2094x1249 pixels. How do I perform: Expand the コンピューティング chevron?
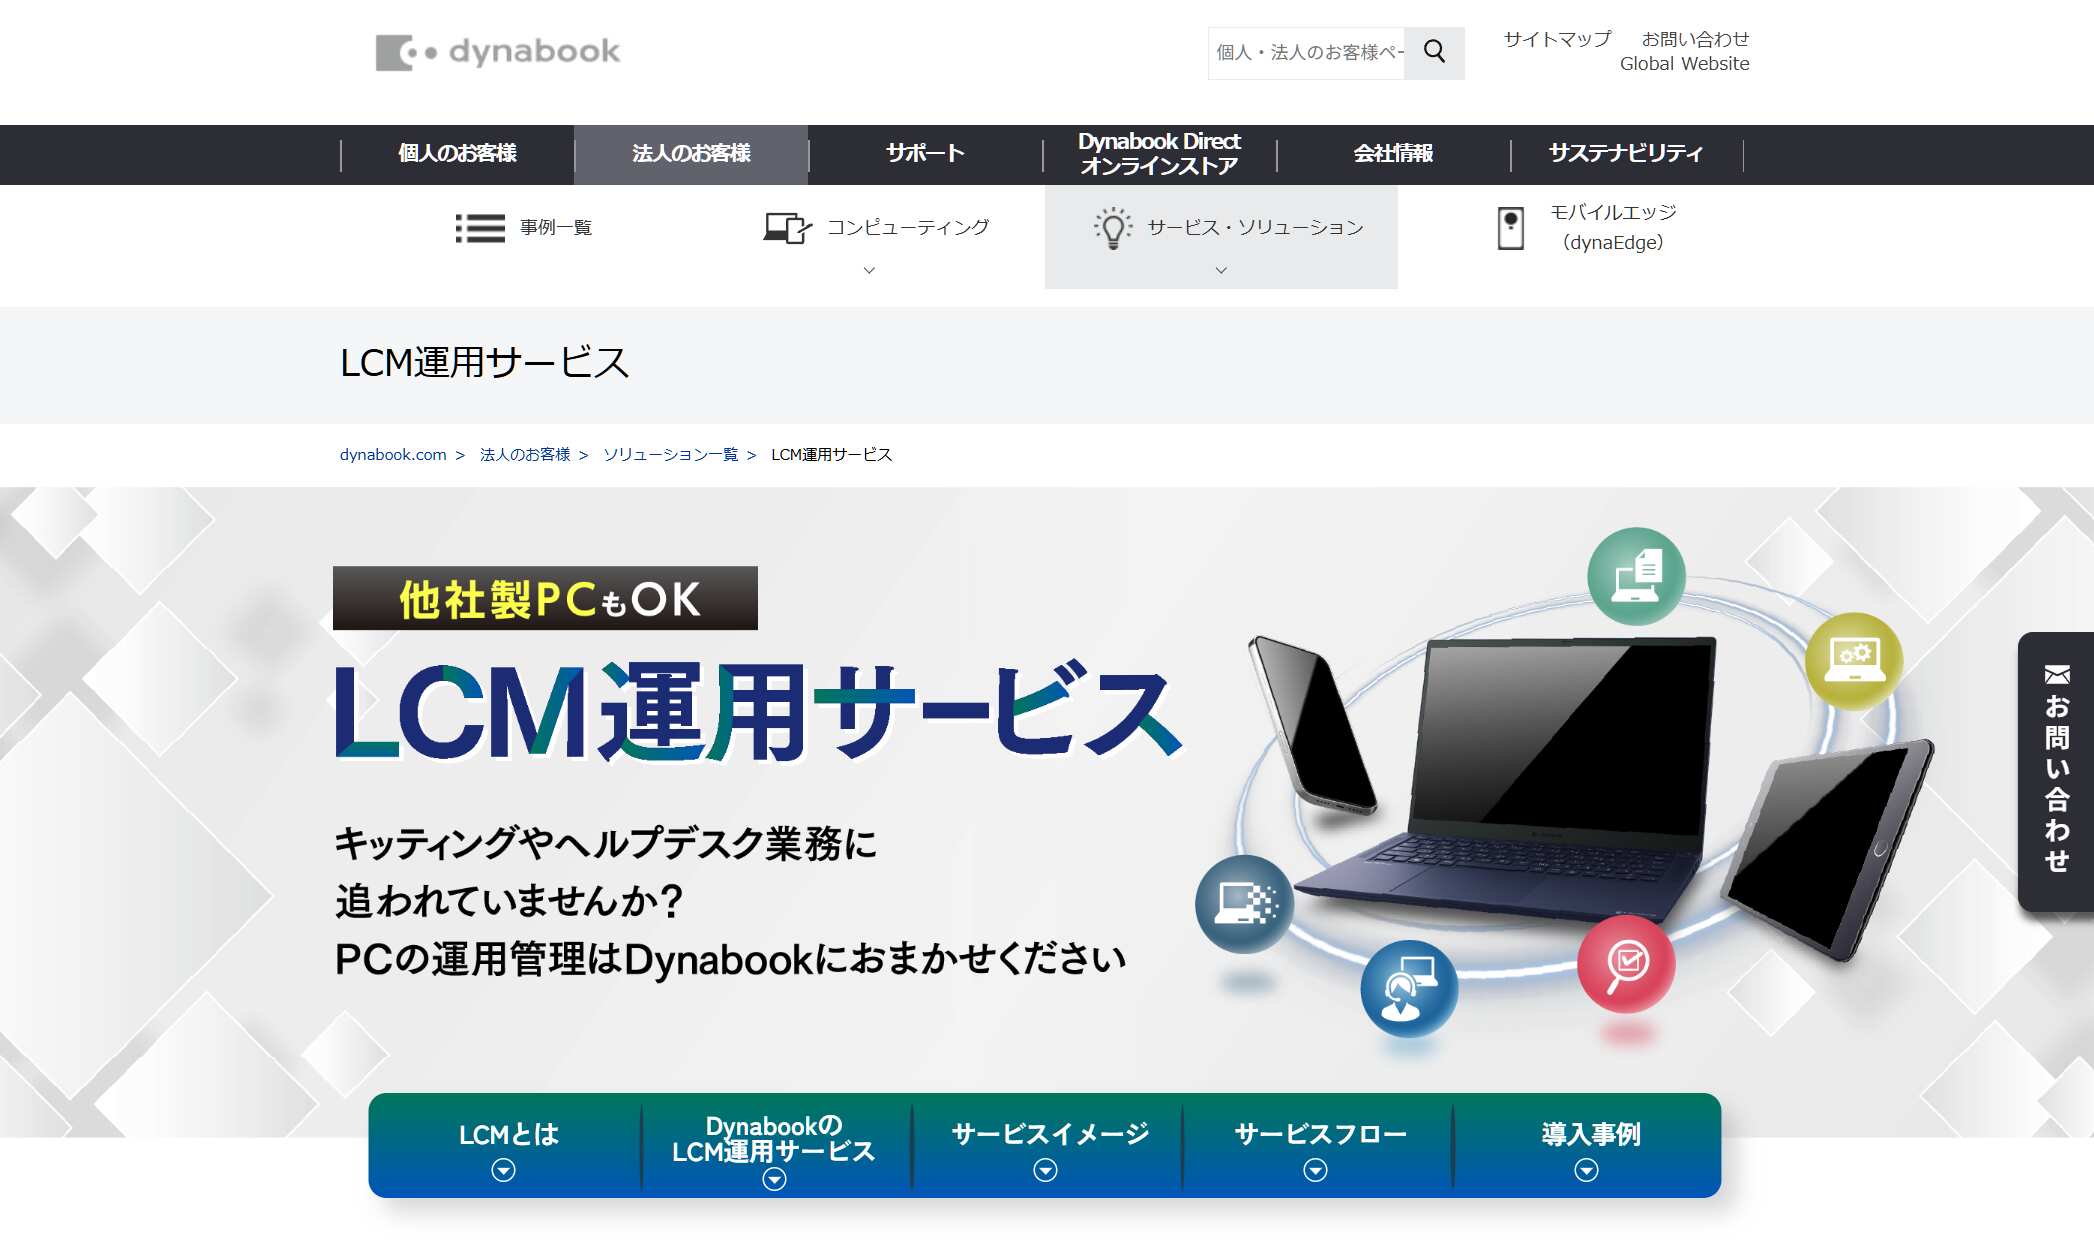click(869, 270)
